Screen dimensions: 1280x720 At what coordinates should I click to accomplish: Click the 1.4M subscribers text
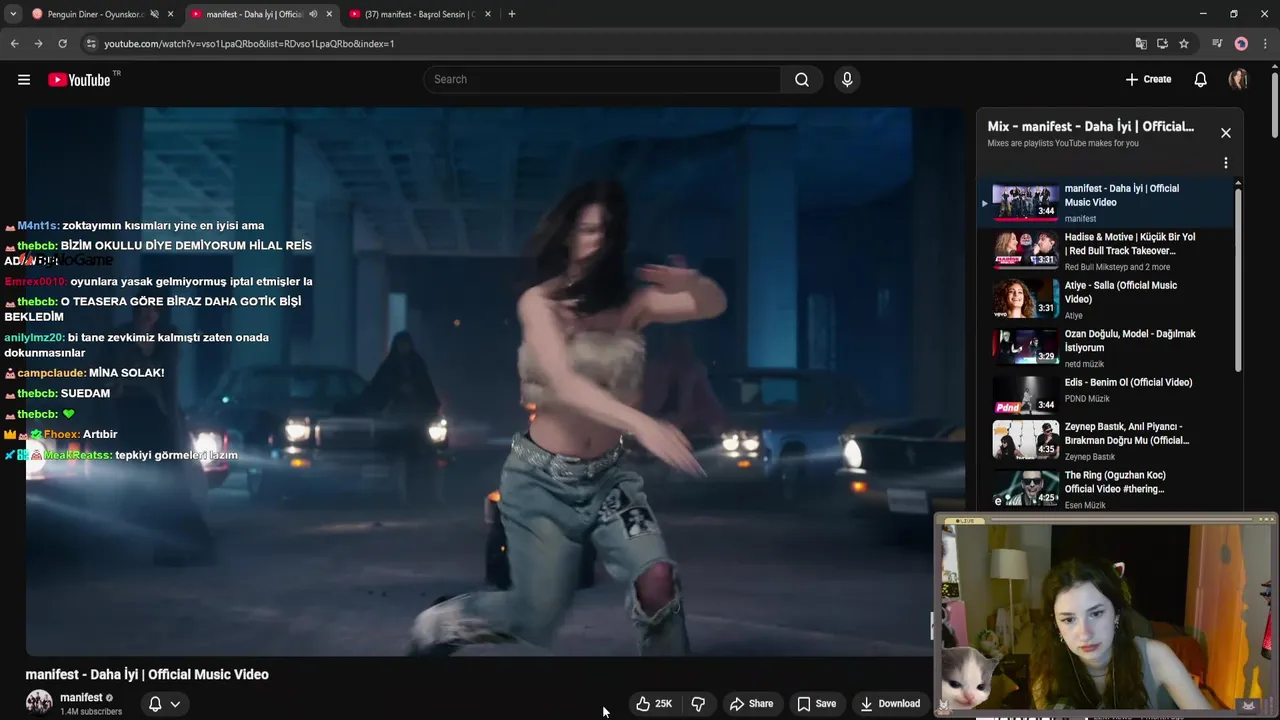pyautogui.click(x=91, y=712)
